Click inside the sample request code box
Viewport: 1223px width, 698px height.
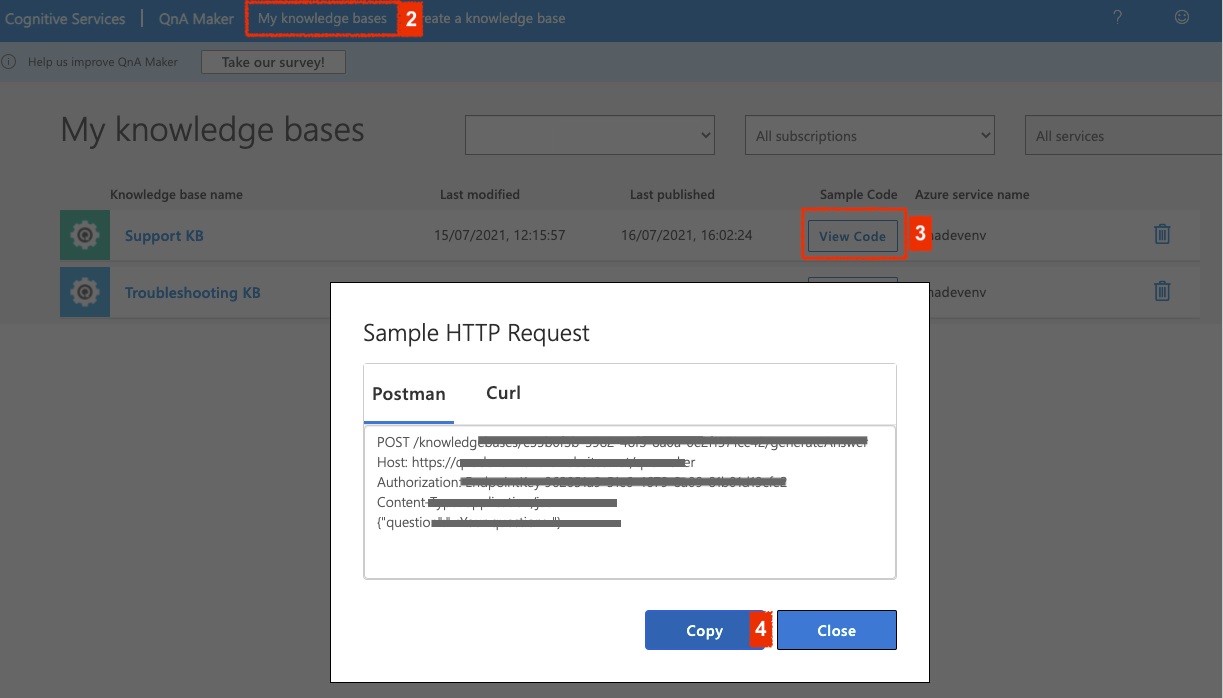pyautogui.click(x=629, y=552)
